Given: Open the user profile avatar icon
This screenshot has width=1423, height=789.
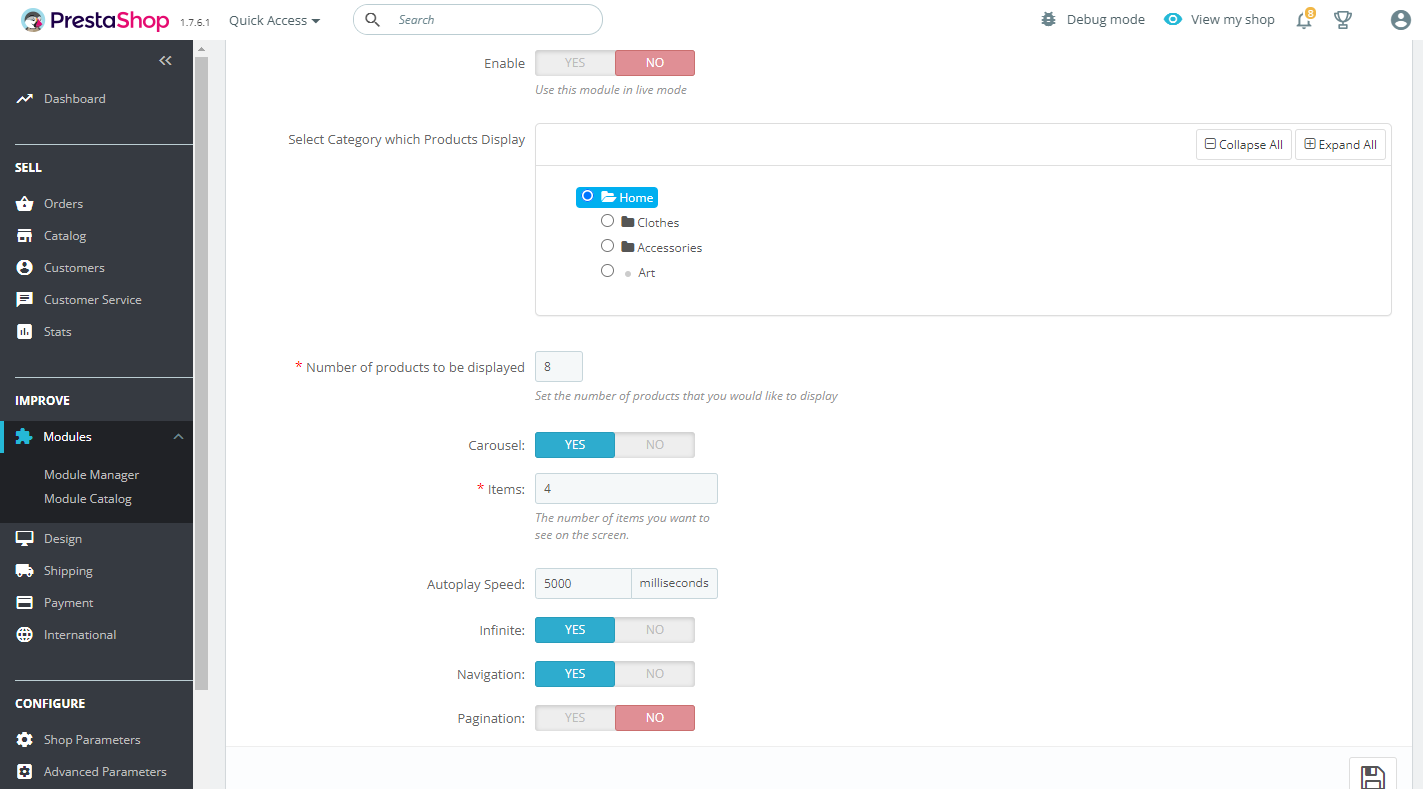Looking at the screenshot, I should (x=1401, y=20).
